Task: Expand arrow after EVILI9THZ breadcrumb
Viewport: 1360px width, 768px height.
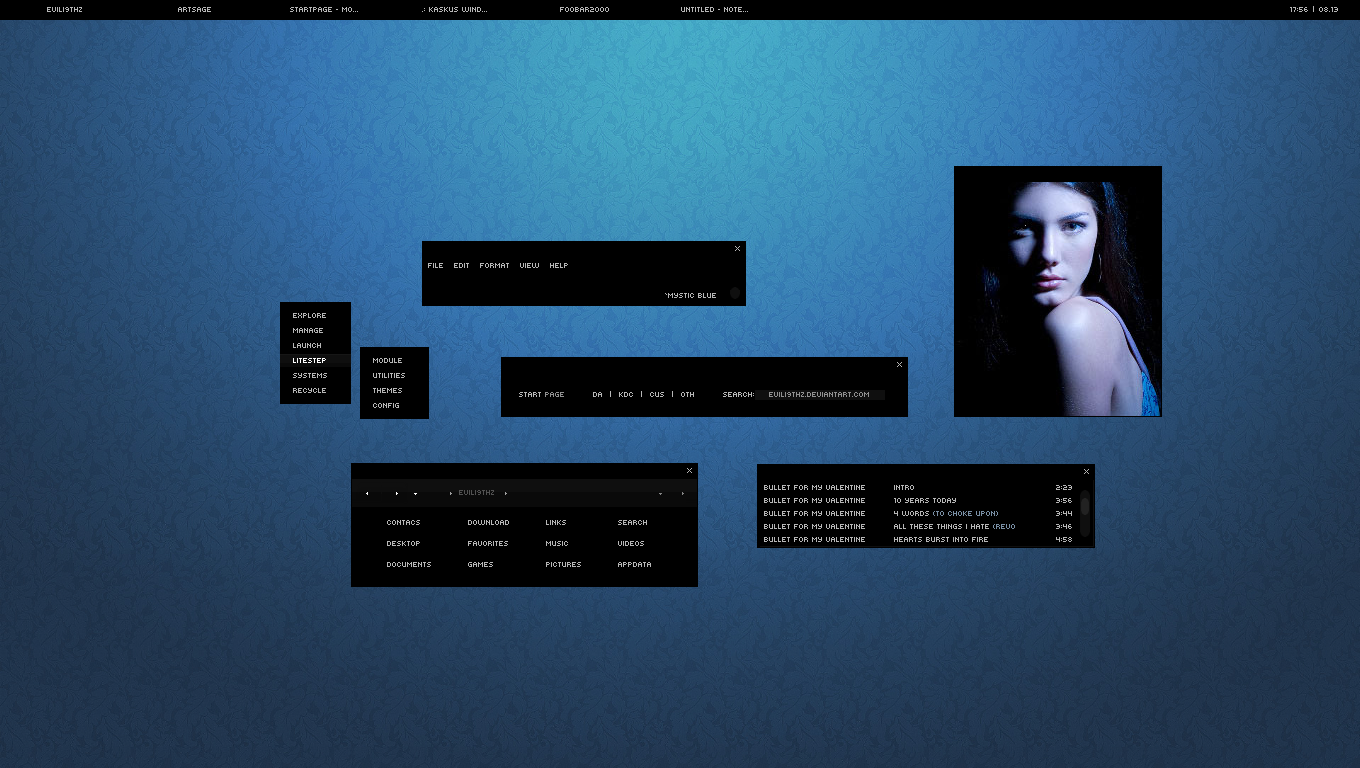Action: (506, 493)
